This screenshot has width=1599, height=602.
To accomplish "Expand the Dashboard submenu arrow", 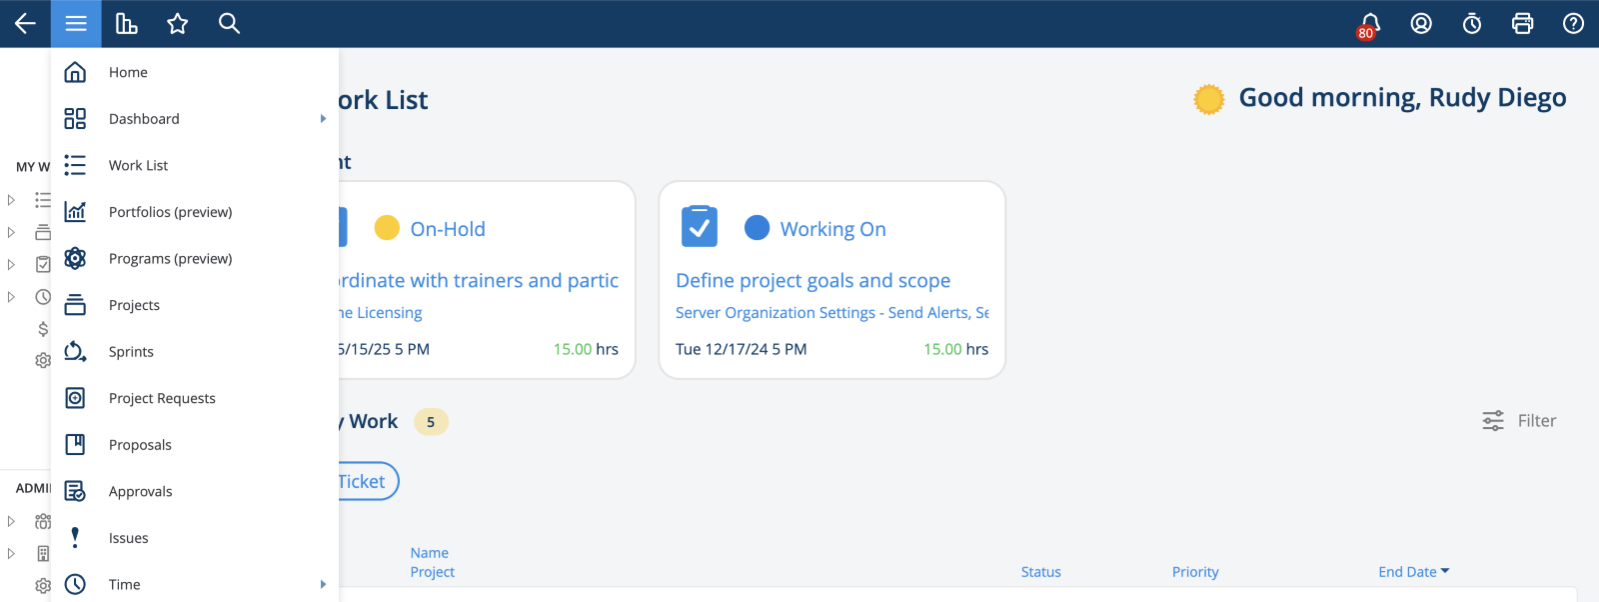I will [x=323, y=118].
